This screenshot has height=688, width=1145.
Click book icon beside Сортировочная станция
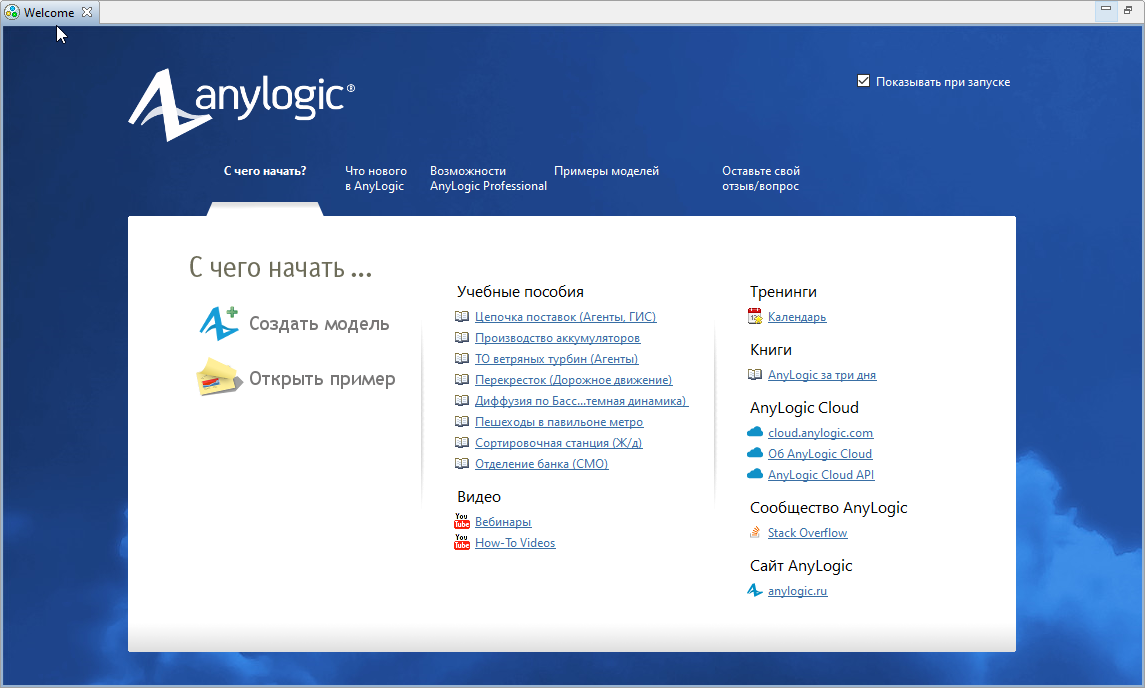(x=462, y=443)
